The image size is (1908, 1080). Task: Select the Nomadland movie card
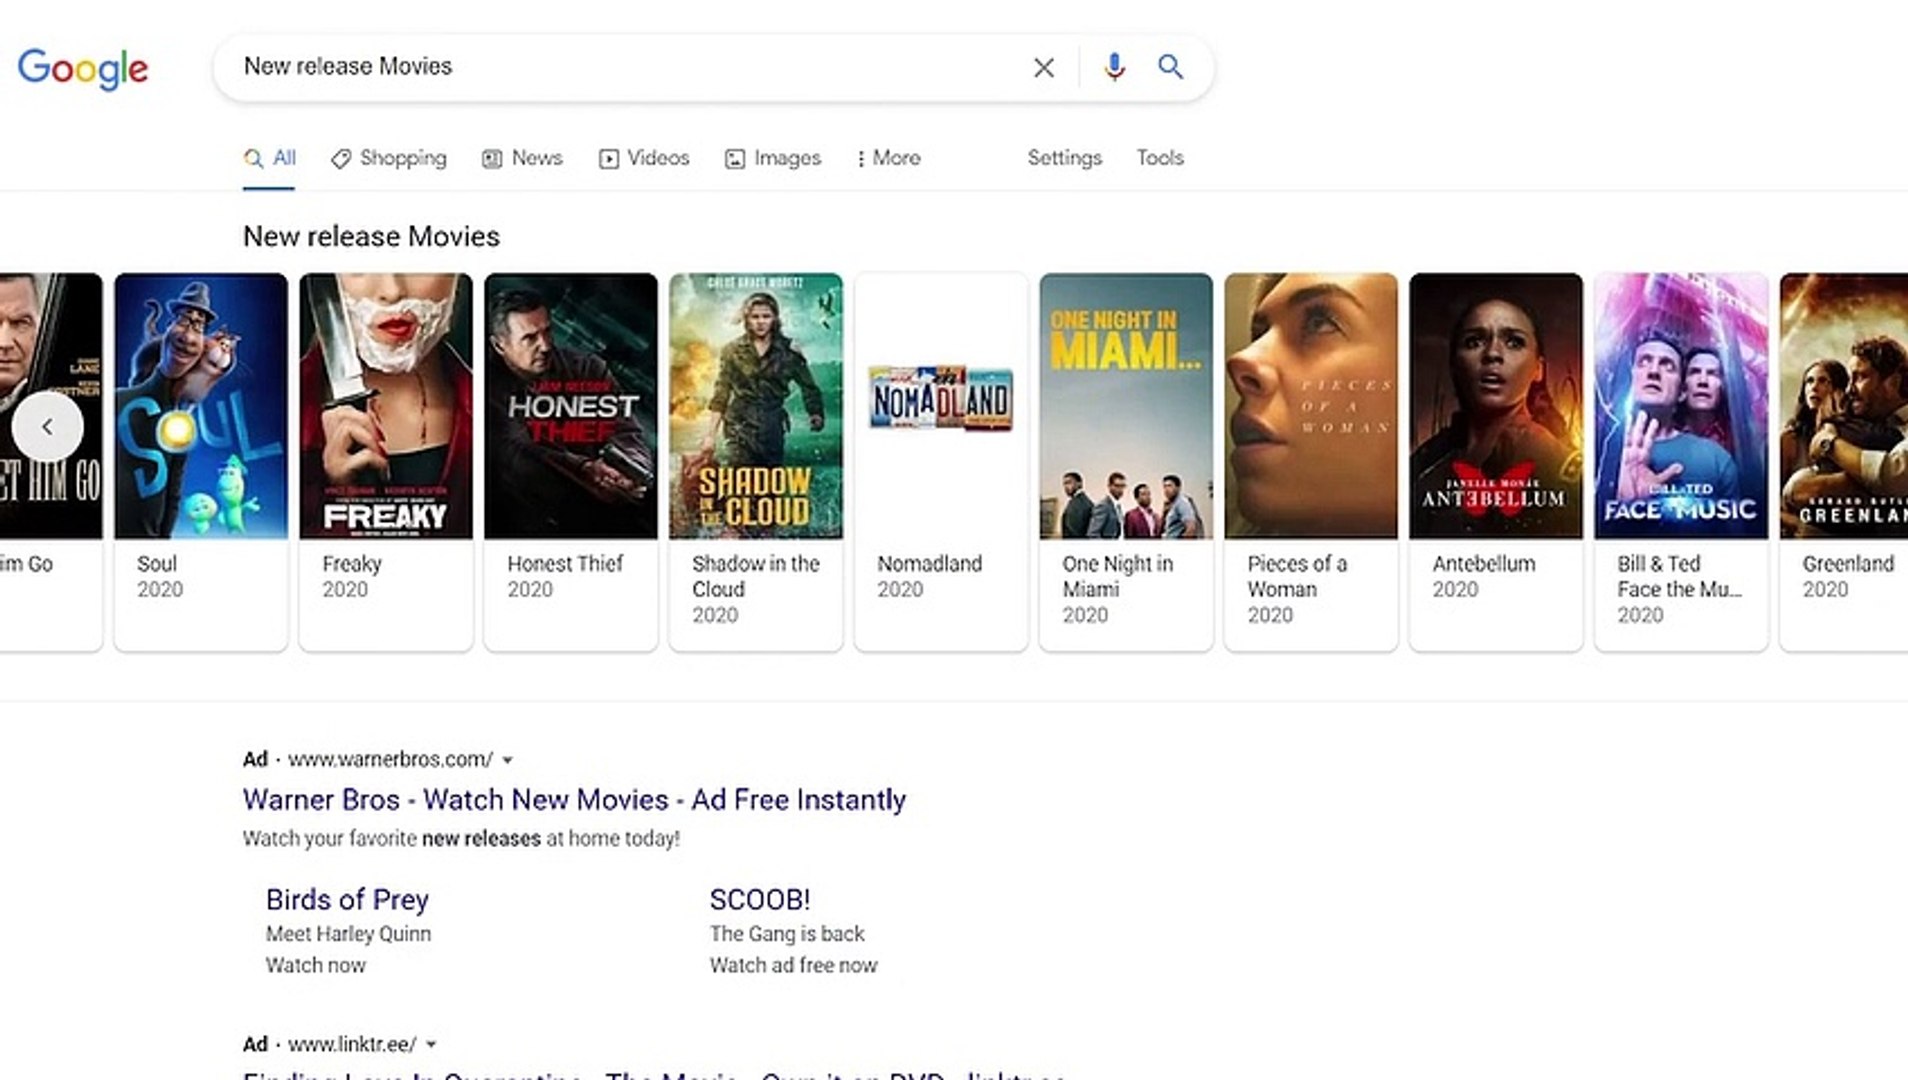[941, 460]
